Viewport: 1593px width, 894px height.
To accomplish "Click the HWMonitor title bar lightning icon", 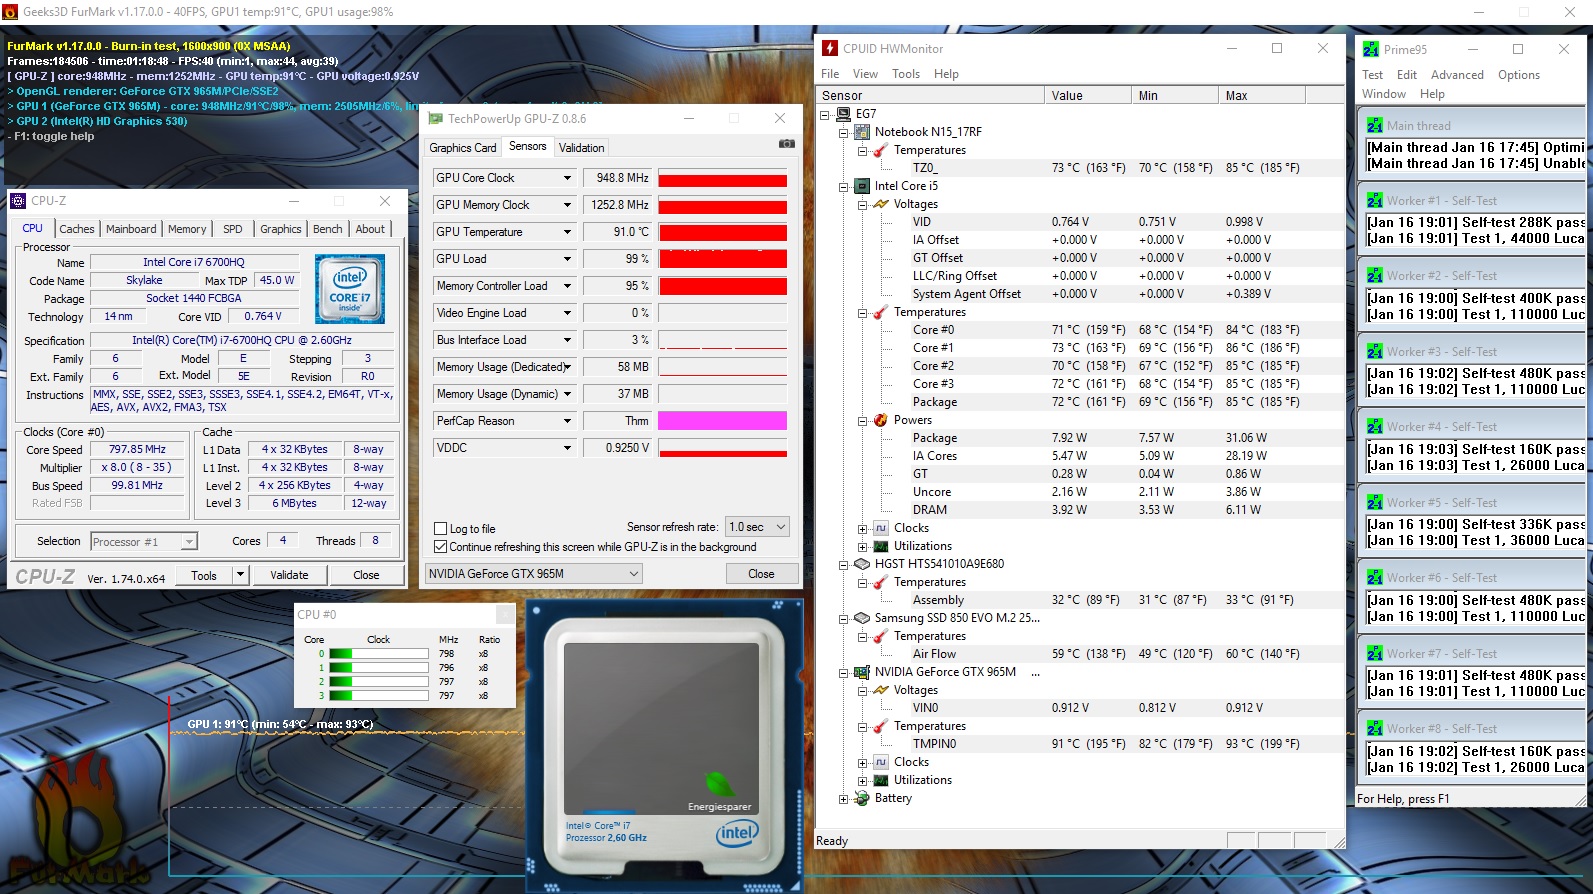I will pos(830,48).
